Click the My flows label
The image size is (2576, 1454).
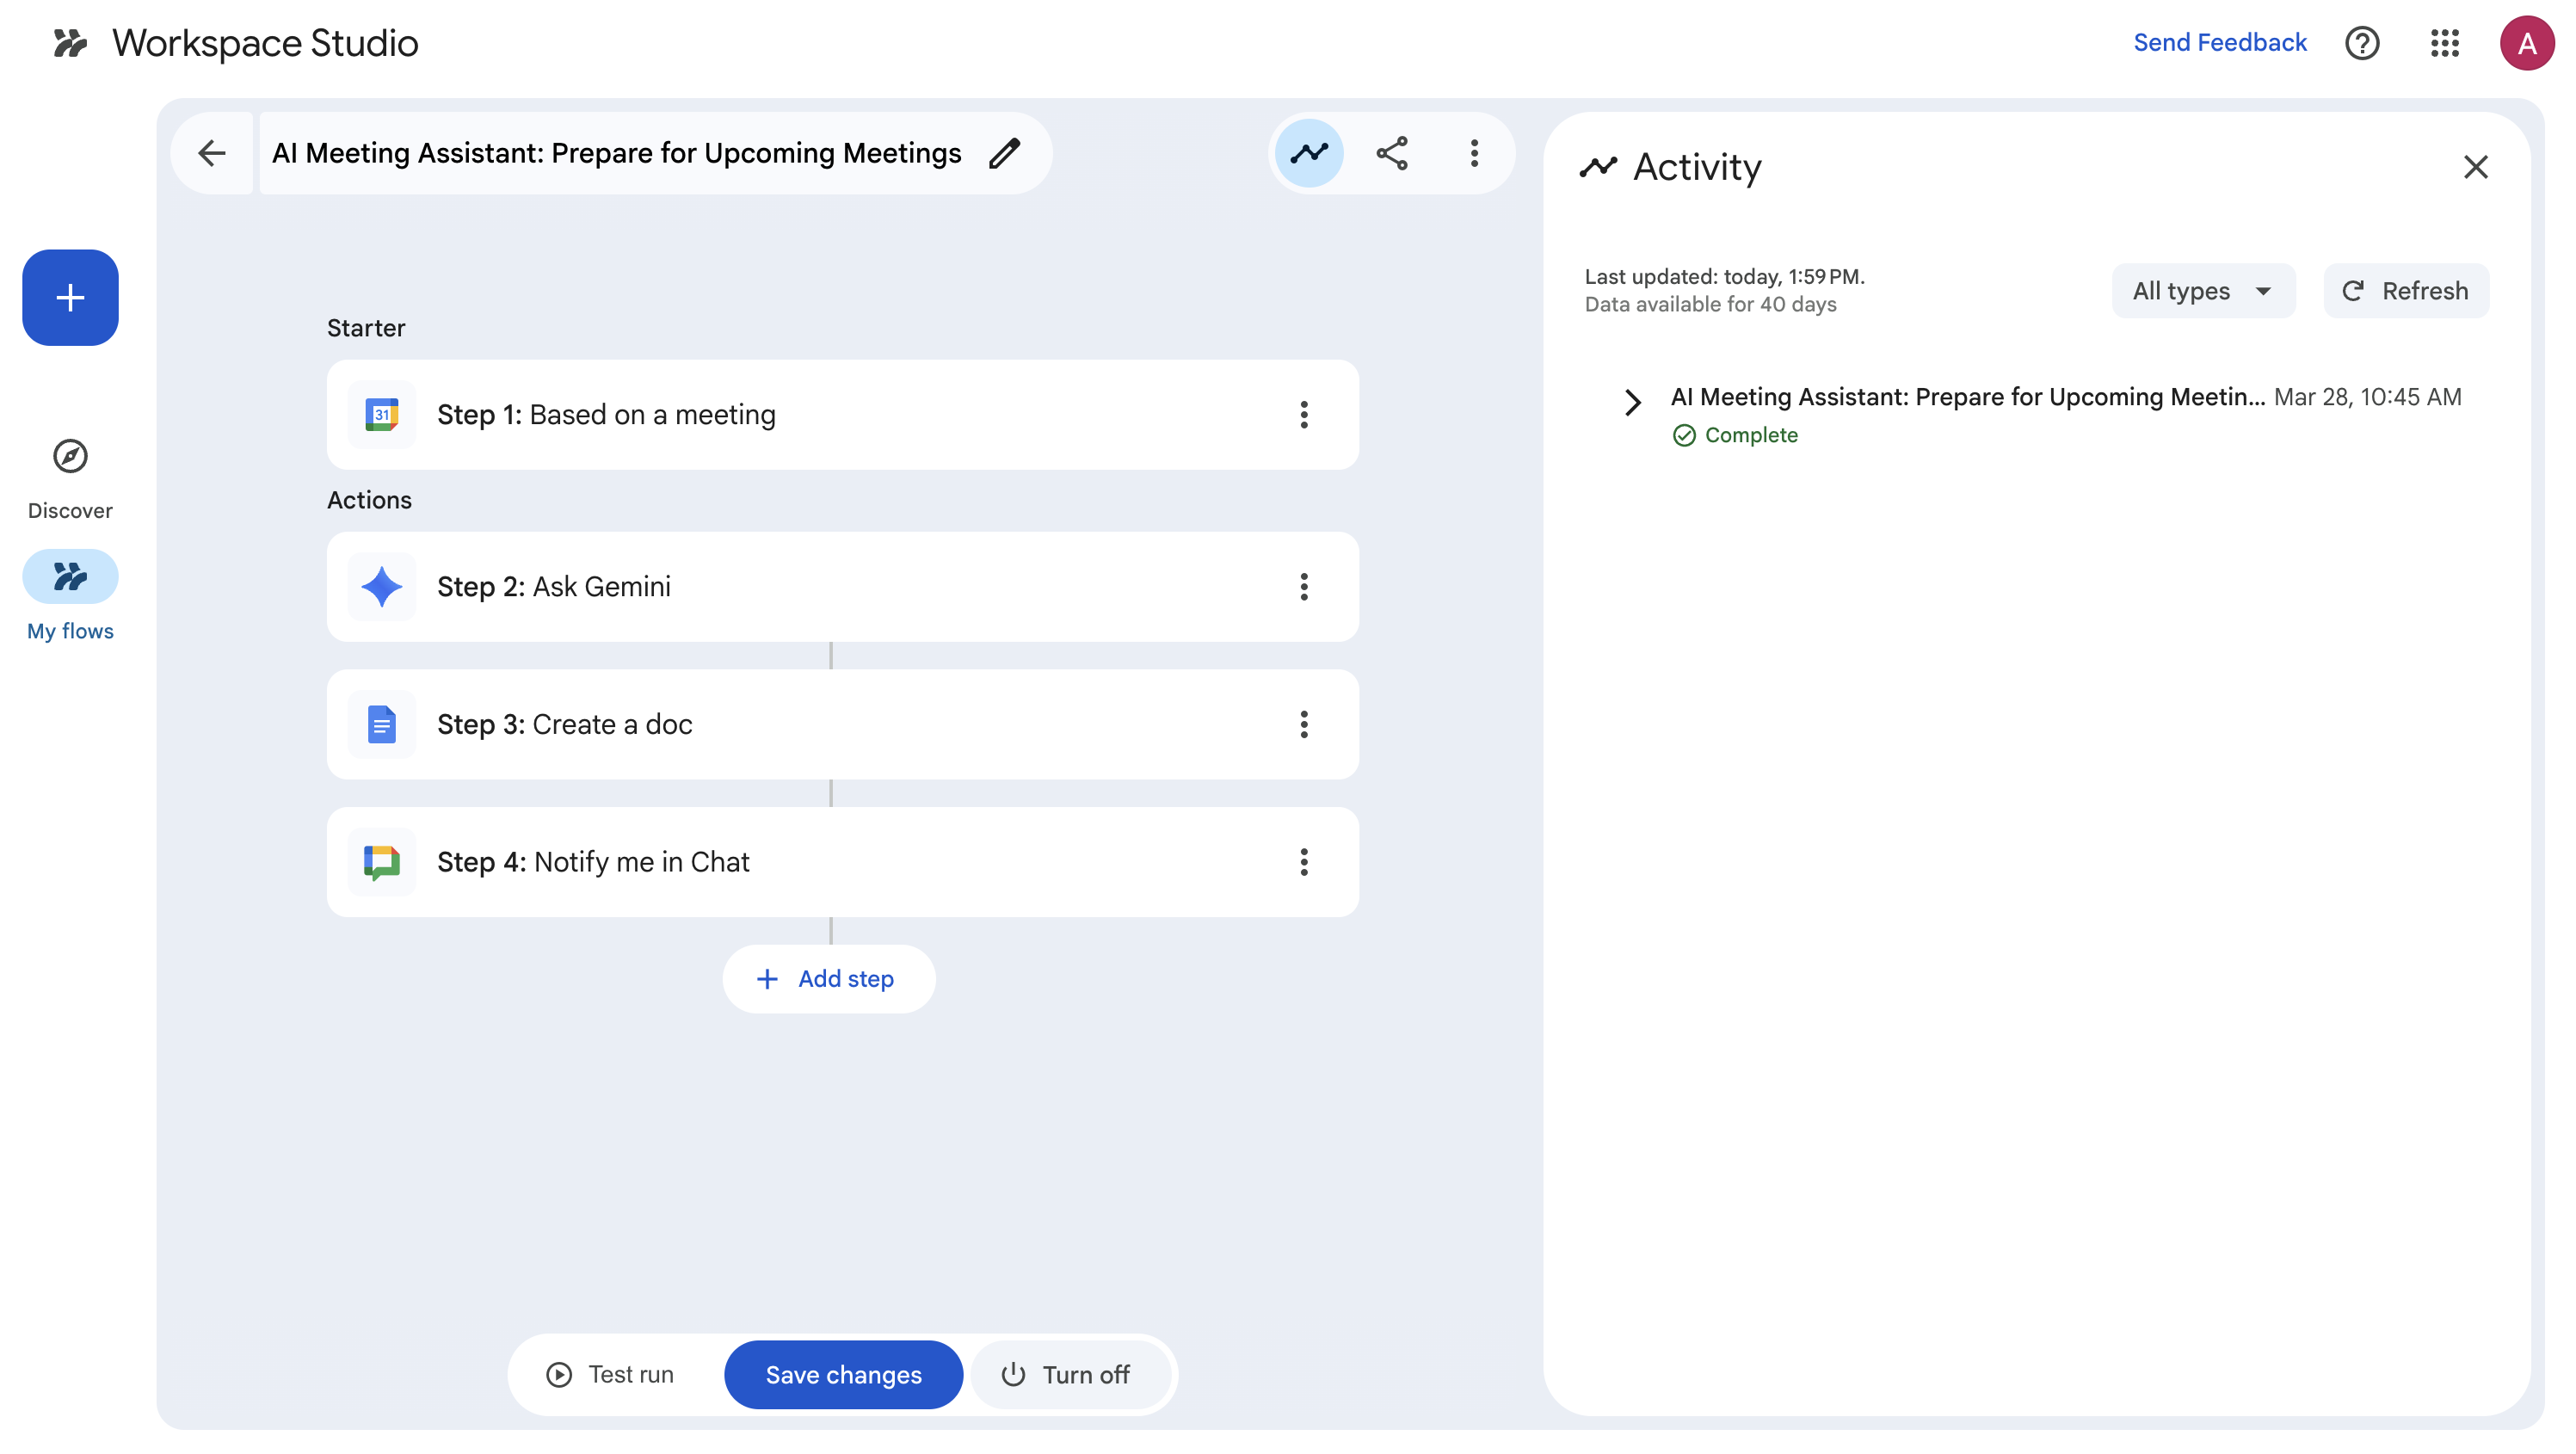pos(70,631)
